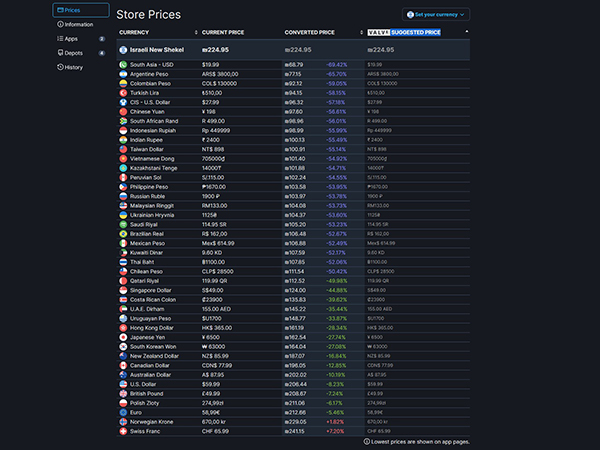Image resolution: width=600 pixels, height=450 pixels.
Task: Open the Information sidebar item
Action: (x=75, y=24)
